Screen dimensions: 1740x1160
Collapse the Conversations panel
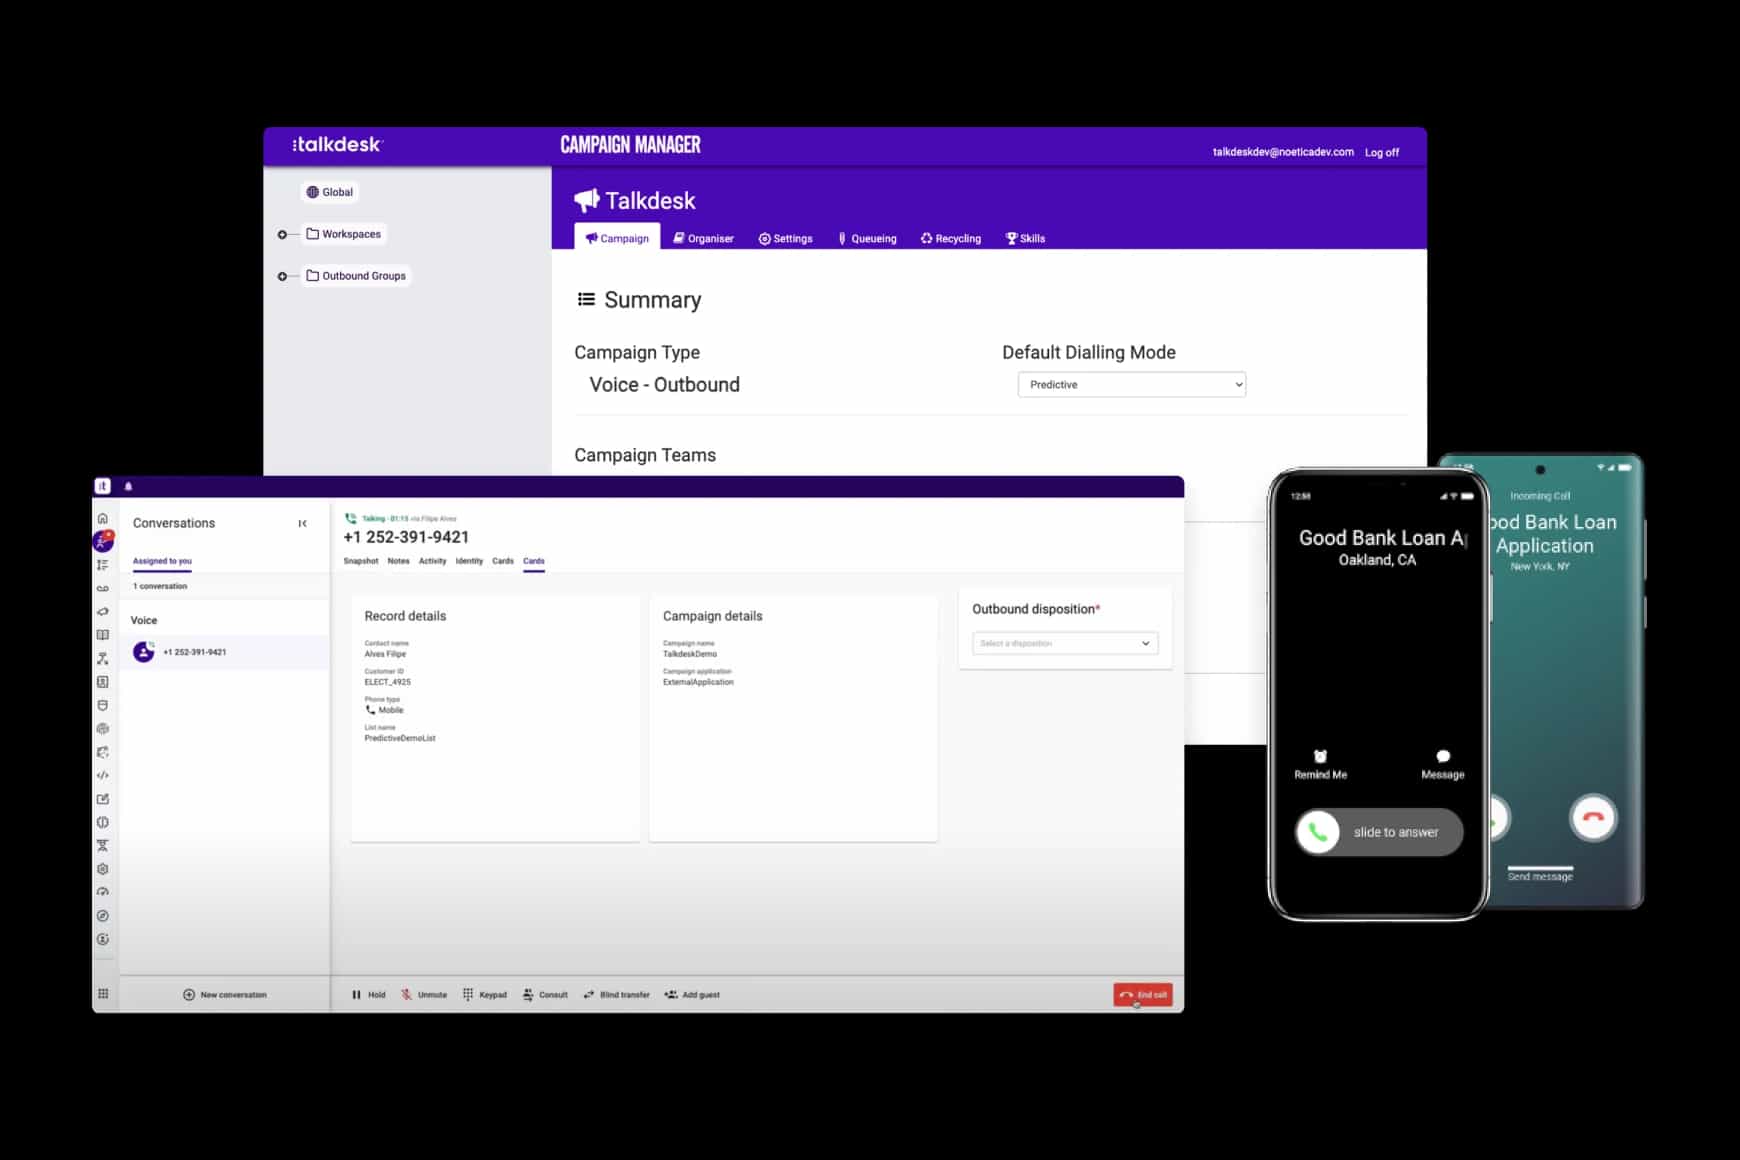pos(303,524)
